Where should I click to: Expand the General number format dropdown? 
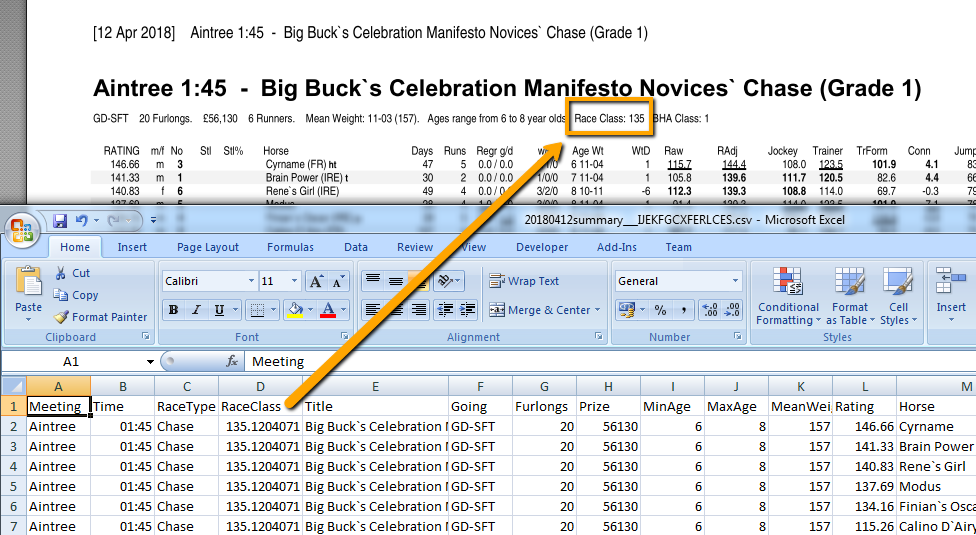coord(736,281)
